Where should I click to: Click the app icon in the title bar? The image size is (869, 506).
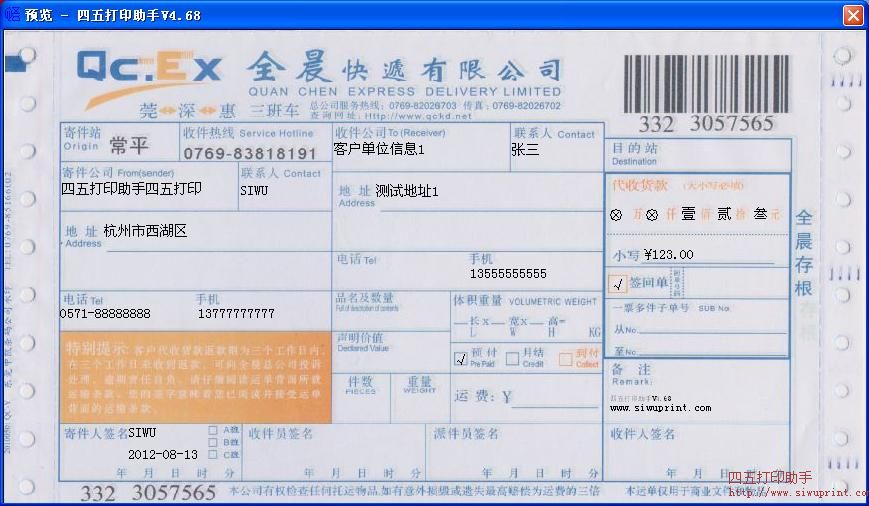pos(12,14)
